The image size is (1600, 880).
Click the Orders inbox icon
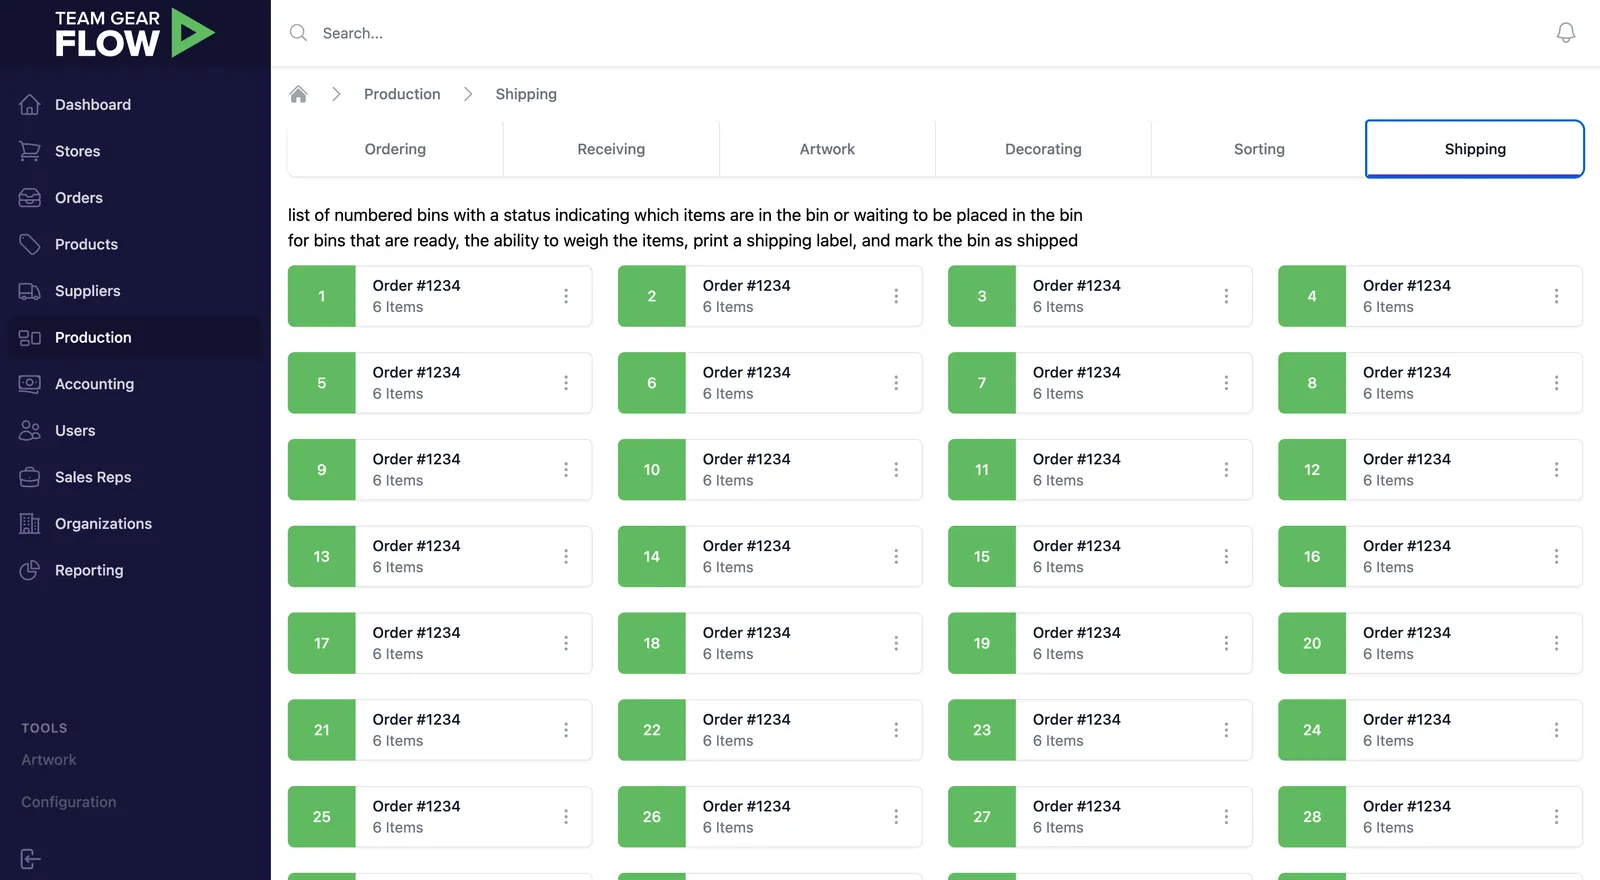[30, 198]
